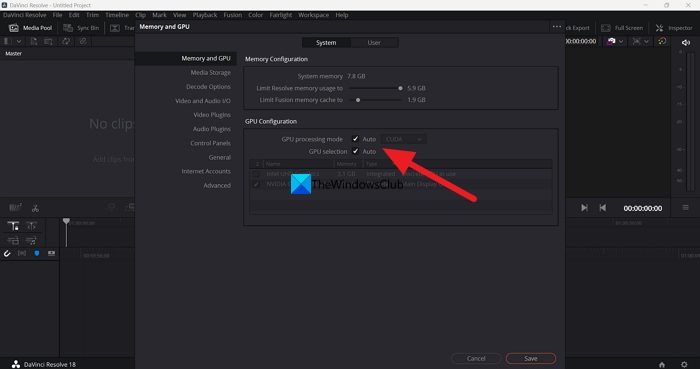Click the Full Screen viewer button
The height and width of the screenshot is (369, 700).
pos(622,28)
